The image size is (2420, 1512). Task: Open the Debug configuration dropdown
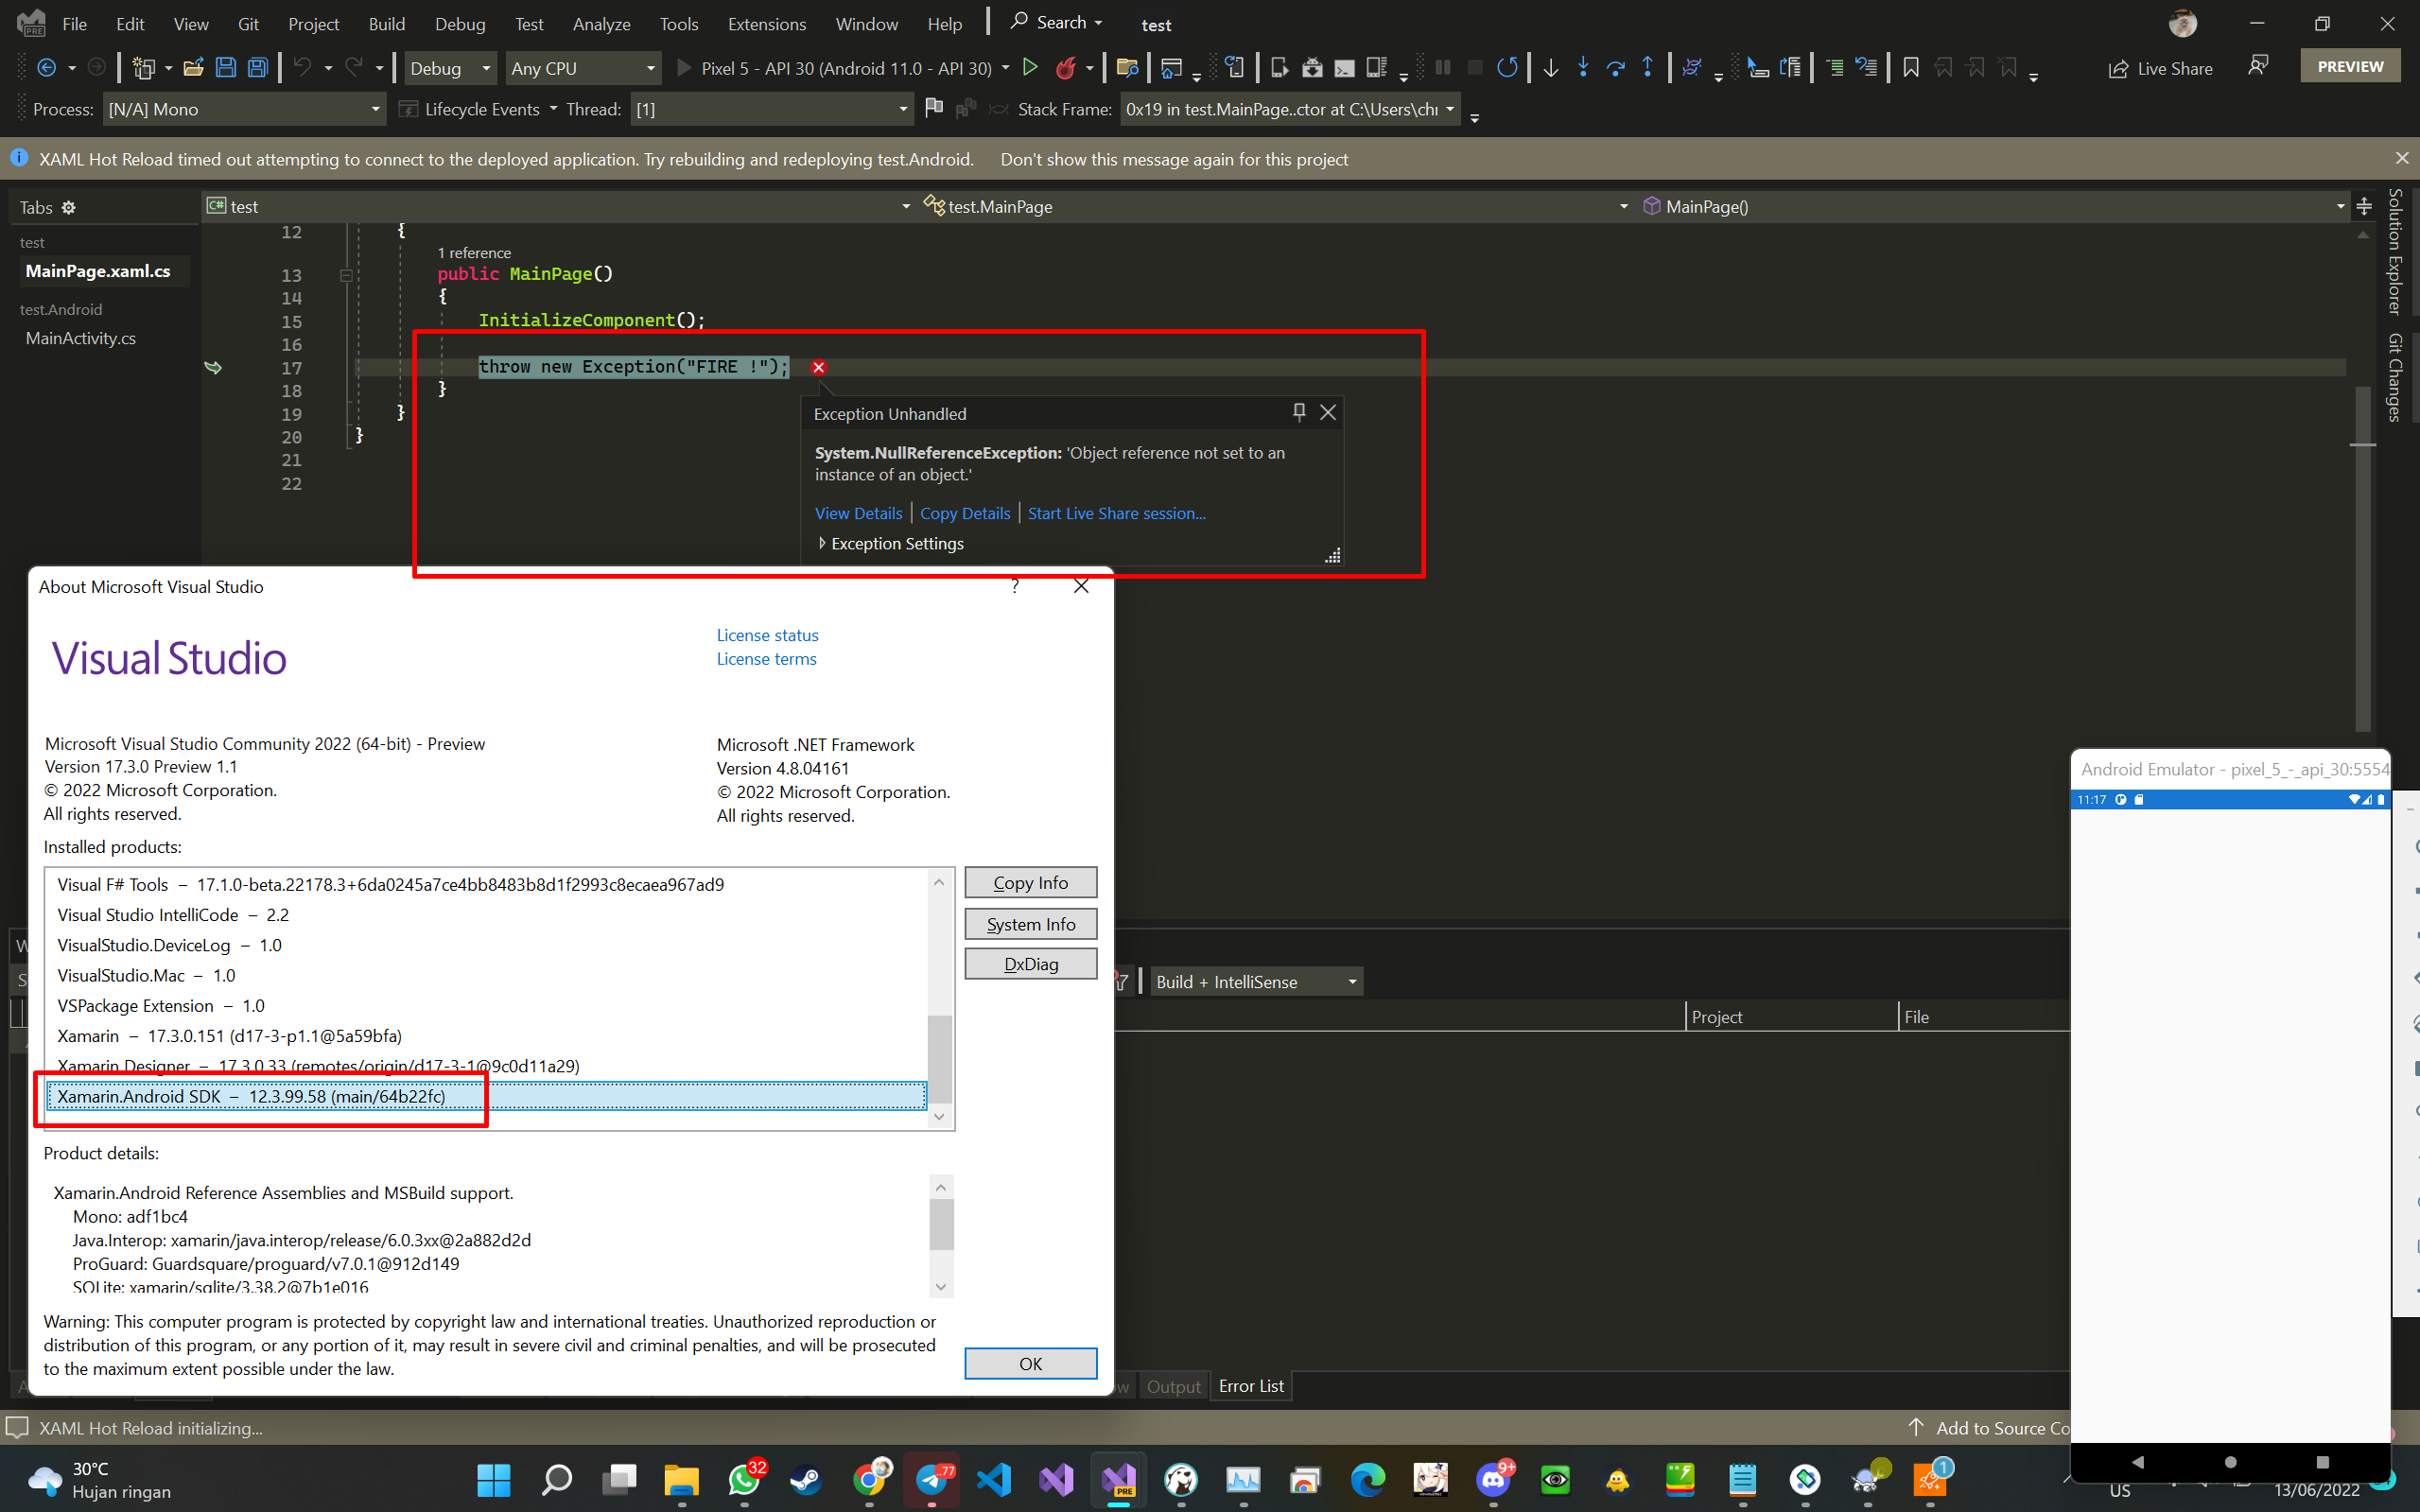tap(450, 68)
